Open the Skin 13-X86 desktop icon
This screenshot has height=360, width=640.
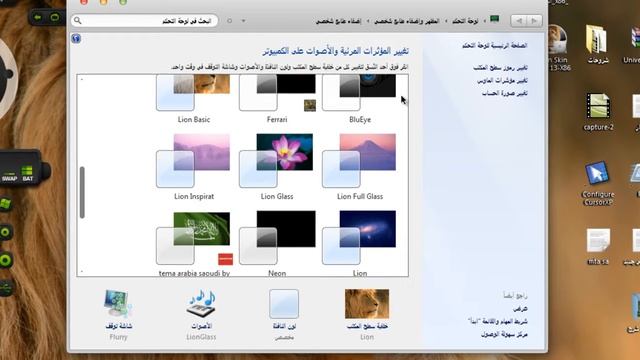click(x=559, y=48)
